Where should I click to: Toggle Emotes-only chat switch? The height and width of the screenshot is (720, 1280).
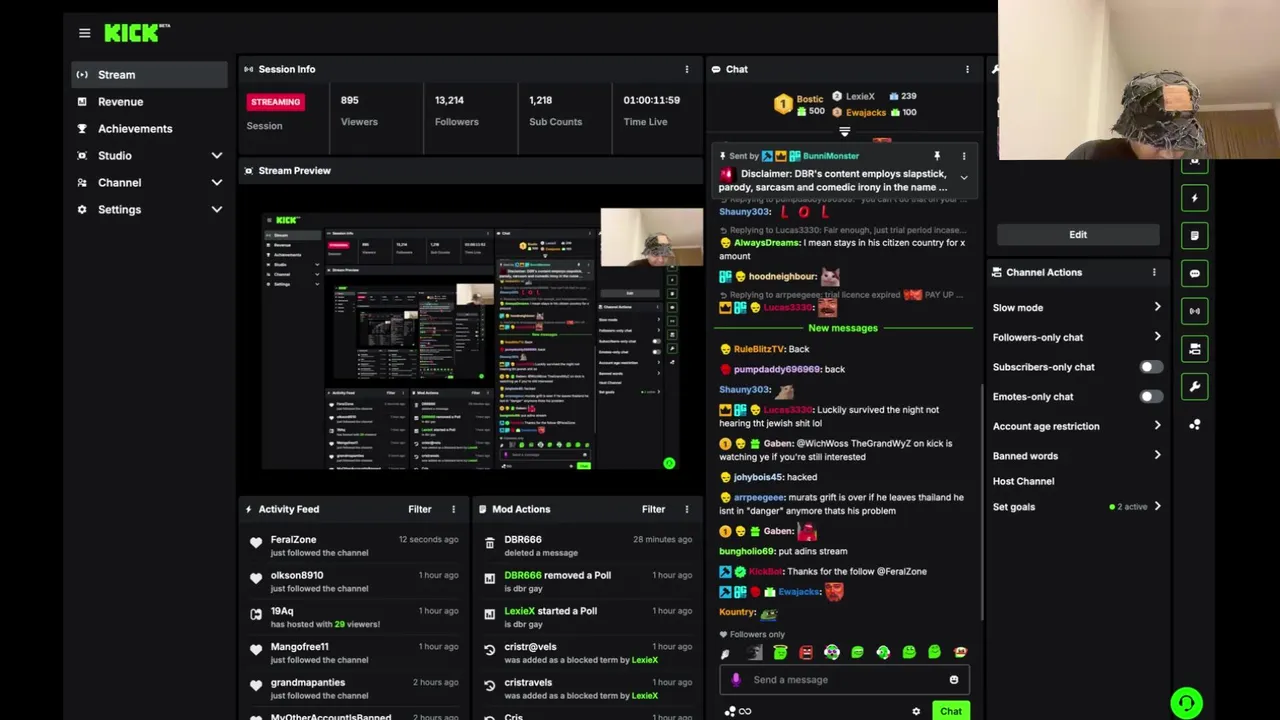(1151, 397)
